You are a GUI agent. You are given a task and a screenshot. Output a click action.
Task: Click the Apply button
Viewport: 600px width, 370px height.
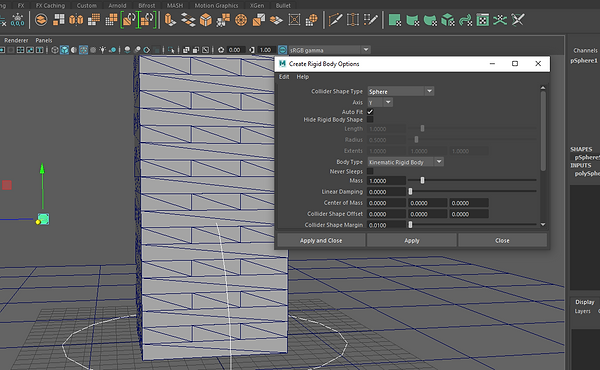(x=412, y=240)
